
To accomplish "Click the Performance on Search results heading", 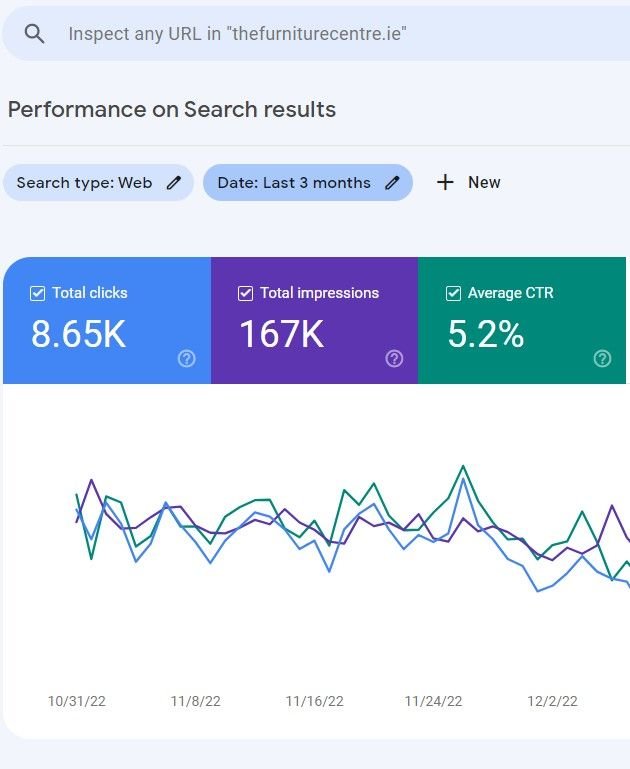I will pos(172,110).
